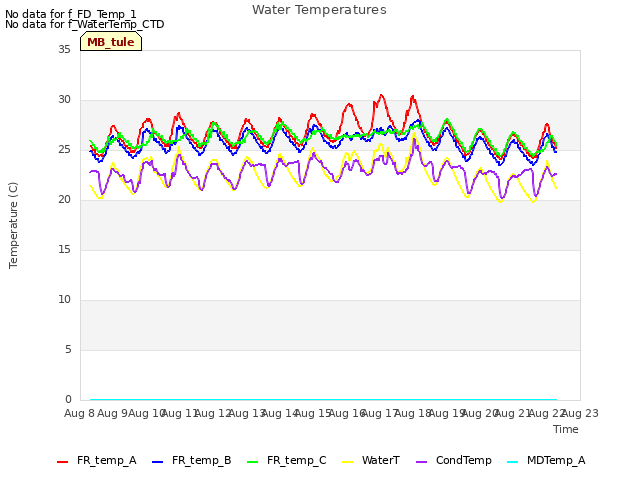Click the 'No data for f_FD_Temp_1' message
This screenshot has width=640, height=480.
[71, 14]
